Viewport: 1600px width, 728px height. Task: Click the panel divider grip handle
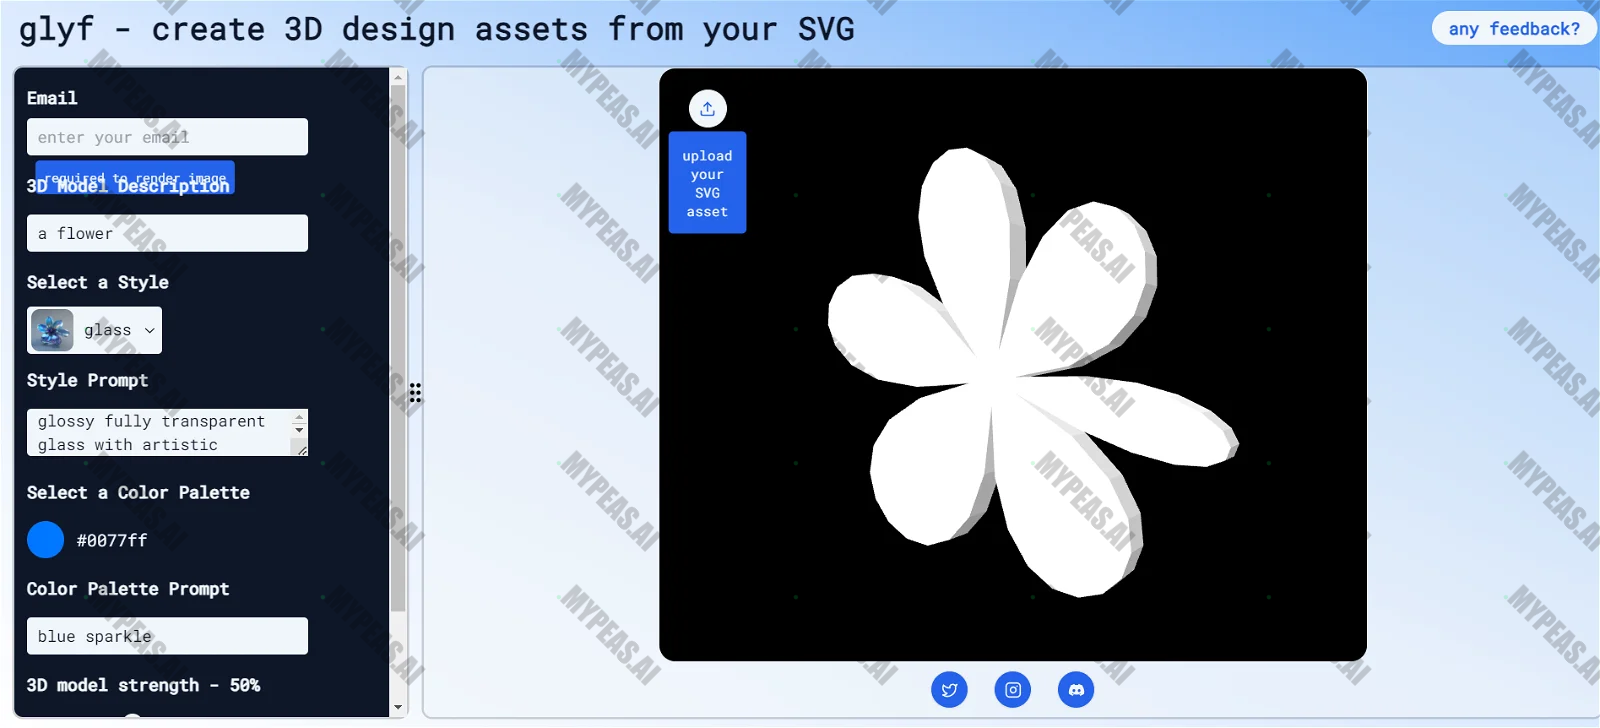(415, 393)
